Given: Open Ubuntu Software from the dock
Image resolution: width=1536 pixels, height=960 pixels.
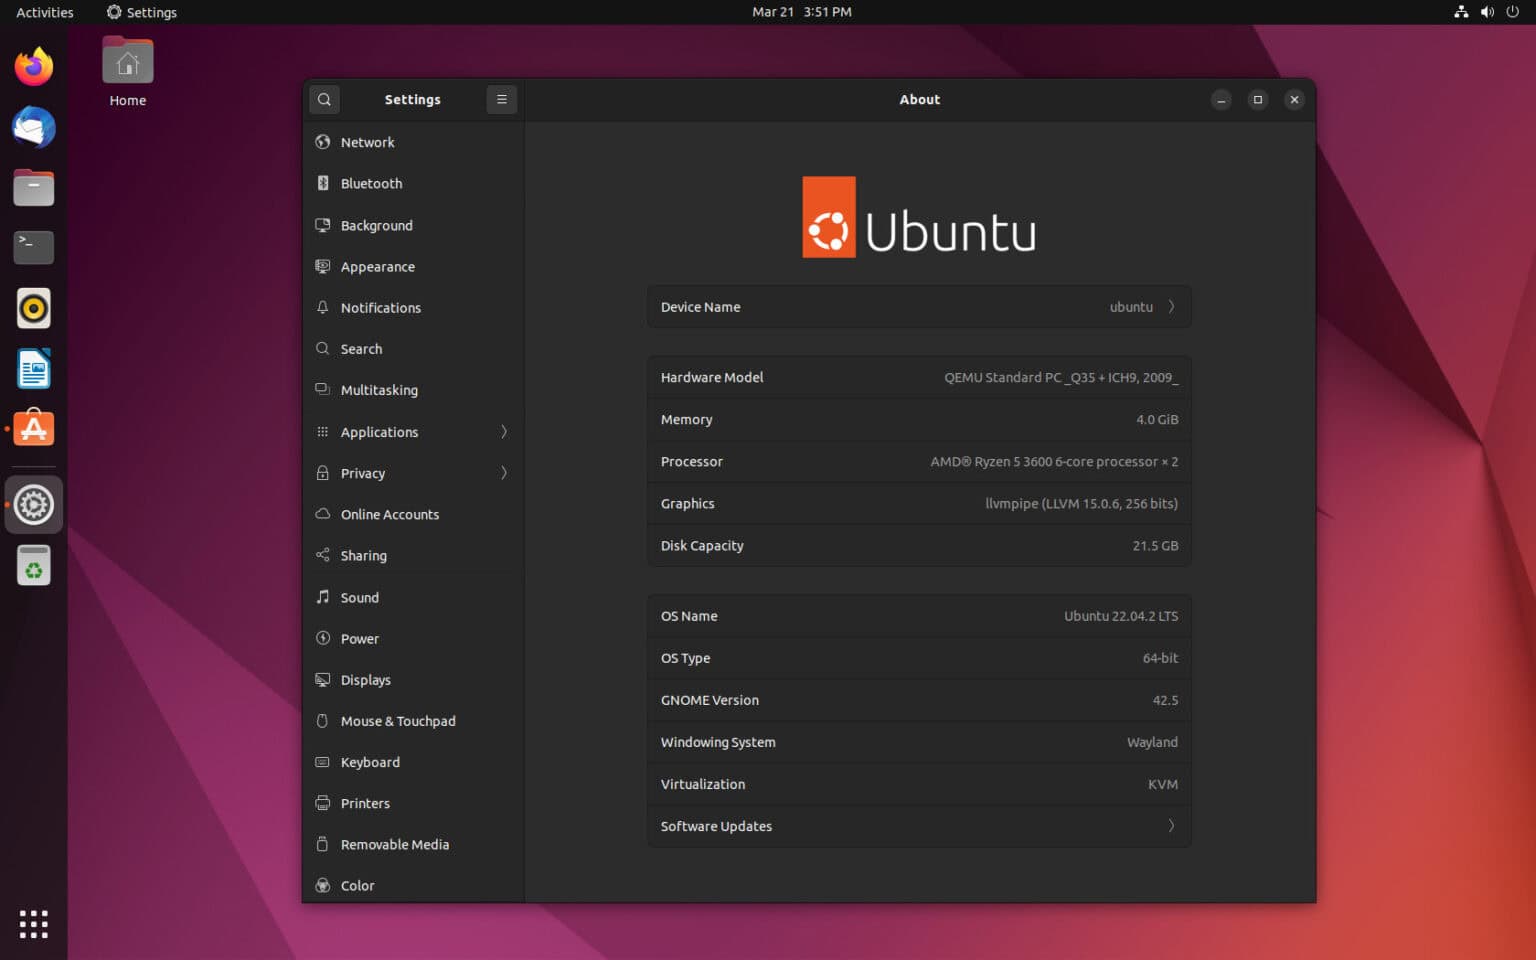Looking at the screenshot, I should [33, 428].
